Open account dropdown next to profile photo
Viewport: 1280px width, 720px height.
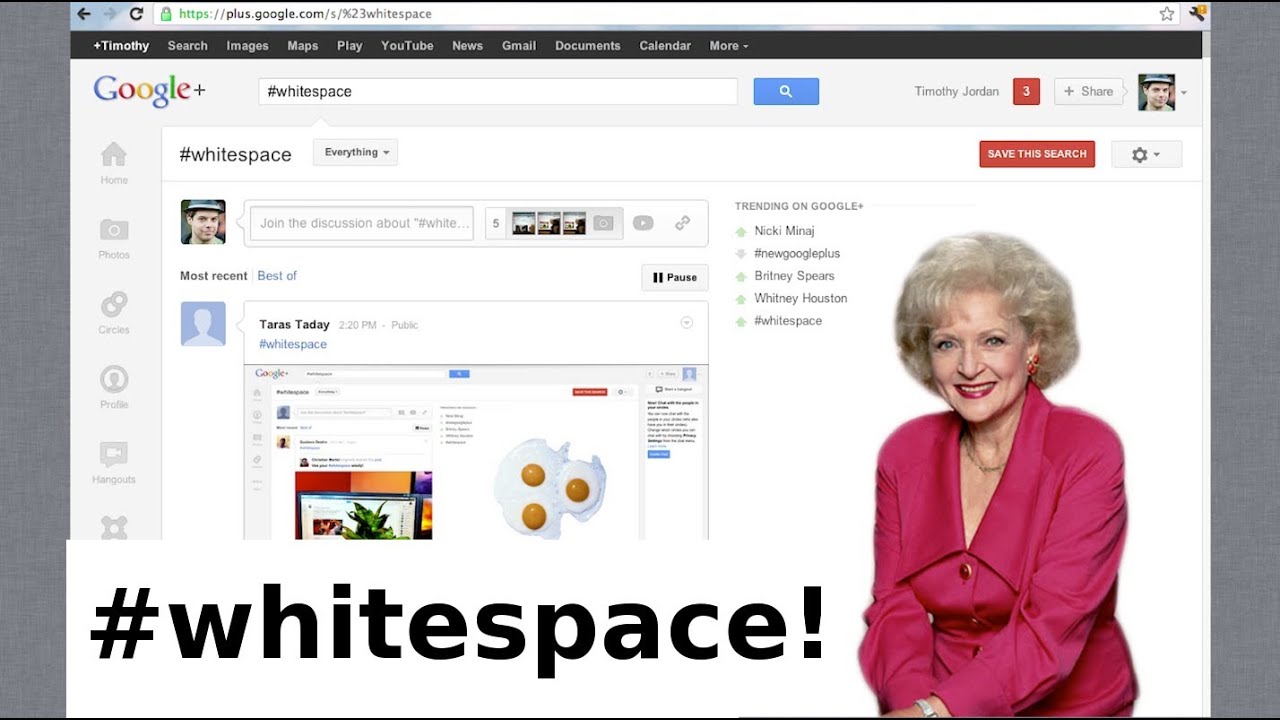[1184, 92]
